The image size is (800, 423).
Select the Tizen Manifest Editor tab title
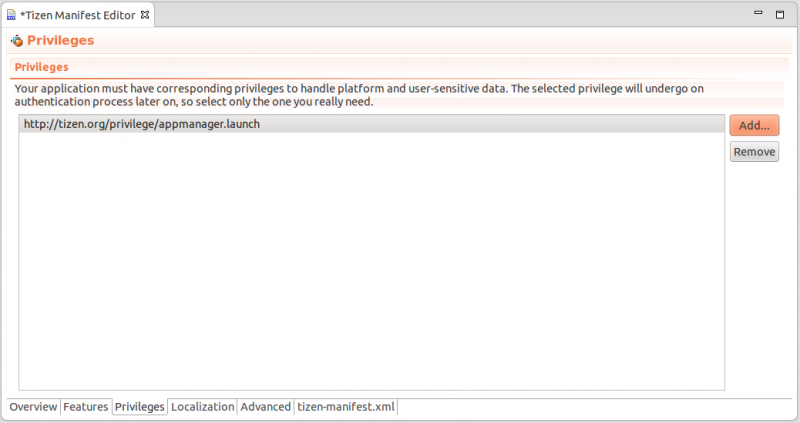point(78,16)
